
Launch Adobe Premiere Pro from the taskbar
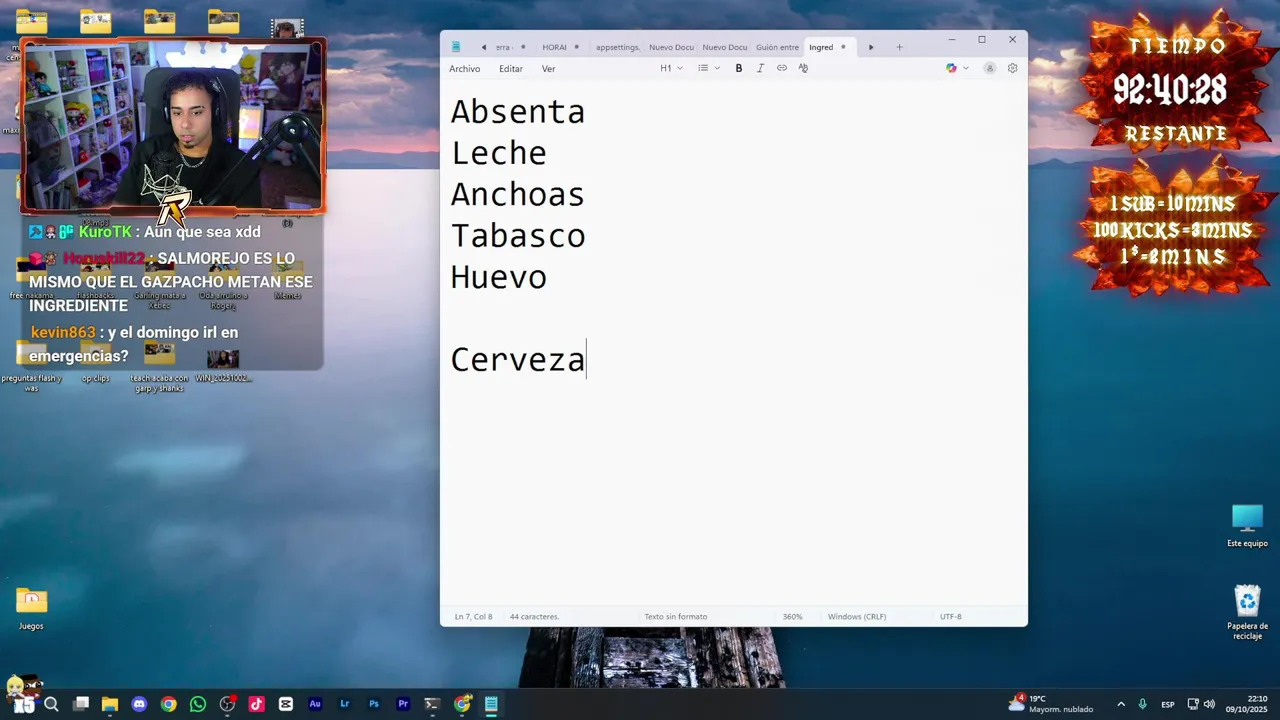[403, 704]
